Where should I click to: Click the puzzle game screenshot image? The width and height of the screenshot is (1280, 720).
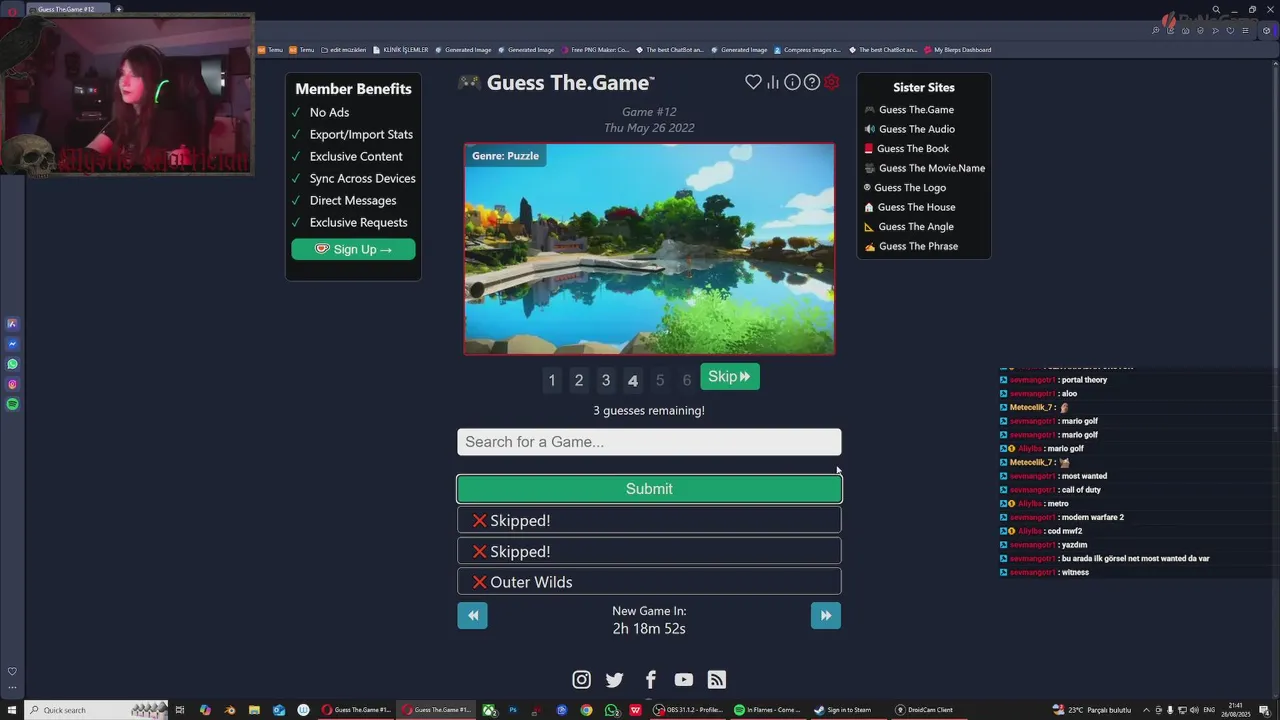click(649, 249)
